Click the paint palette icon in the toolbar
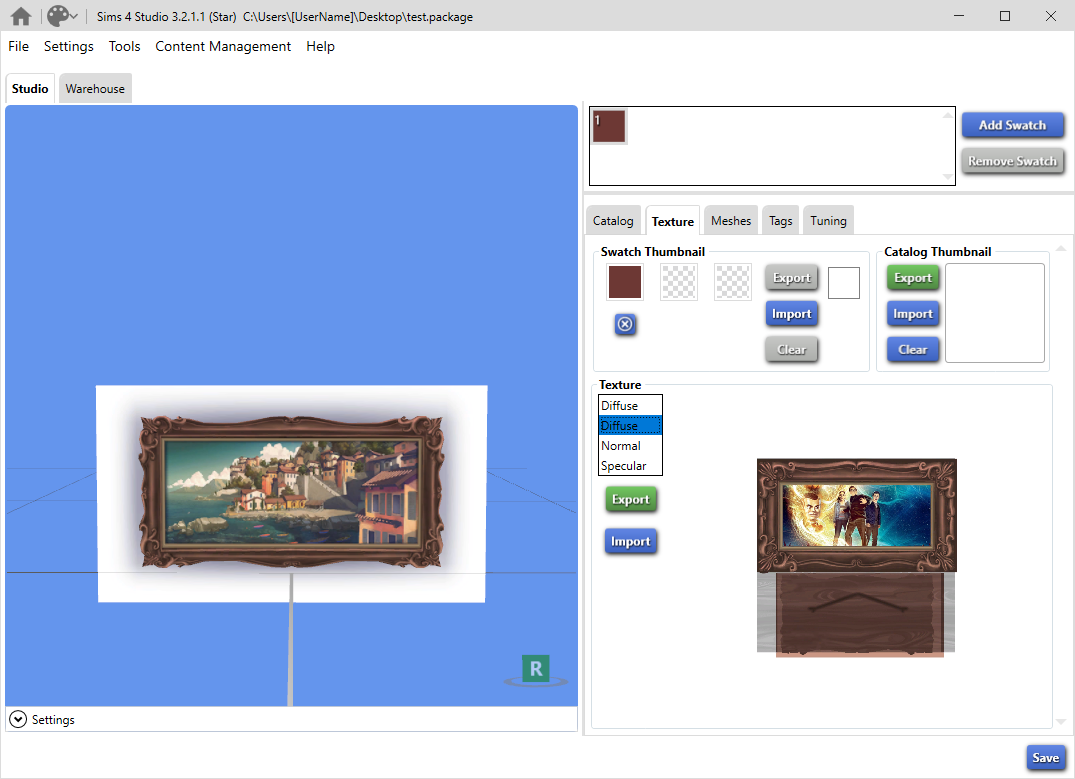The height and width of the screenshot is (779, 1075). click(x=55, y=16)
